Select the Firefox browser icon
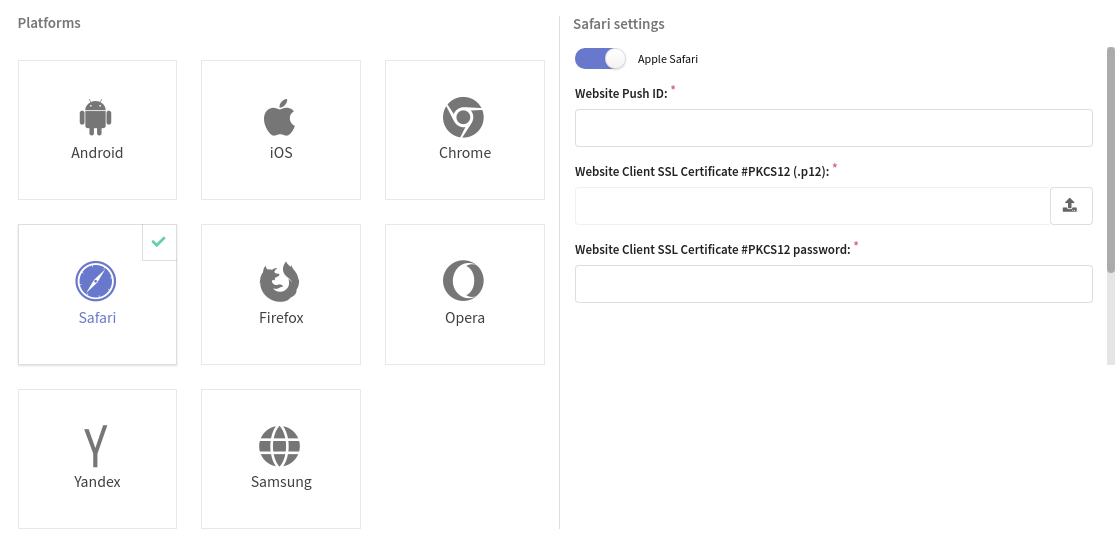1120x553 pixels. click(280, 282)
